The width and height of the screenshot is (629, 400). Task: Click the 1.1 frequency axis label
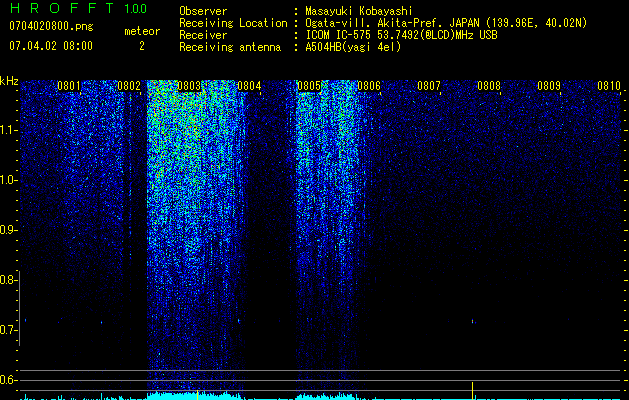(x=8, y=130)
